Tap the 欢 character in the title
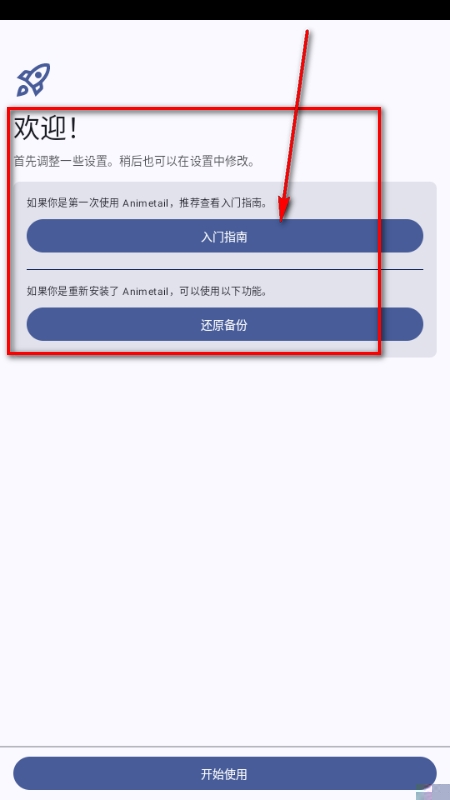Screen dimensions: 450x800 tap(26, 128)
